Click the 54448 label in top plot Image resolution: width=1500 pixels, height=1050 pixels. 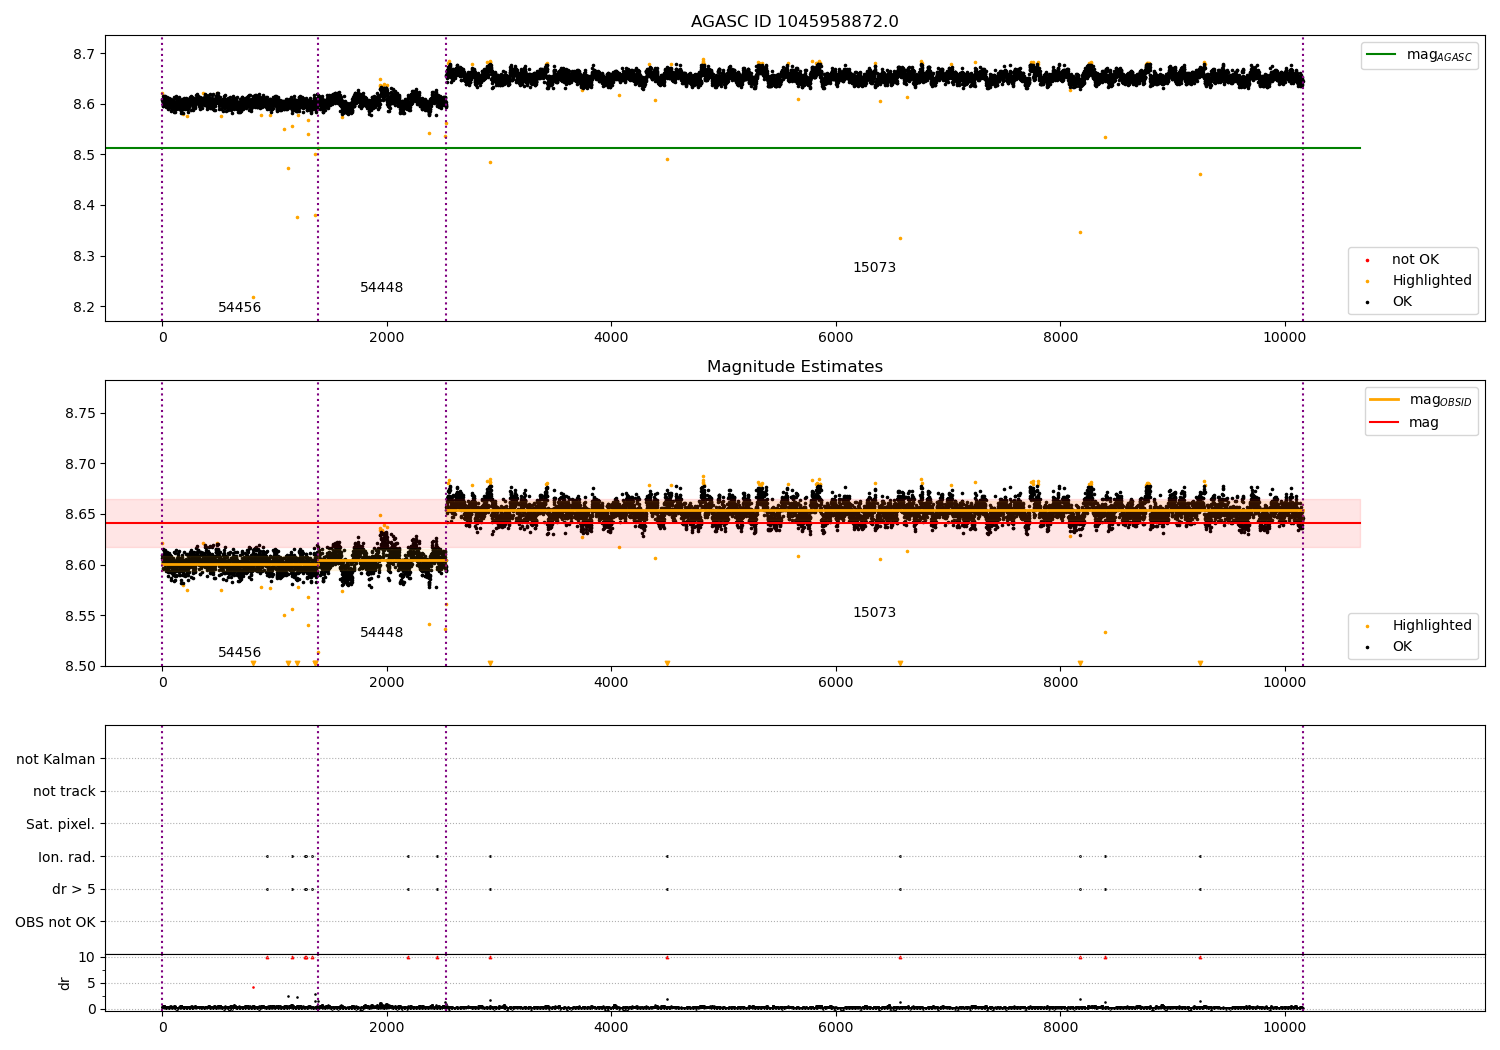pyautogui.click(x=381, y=288)
